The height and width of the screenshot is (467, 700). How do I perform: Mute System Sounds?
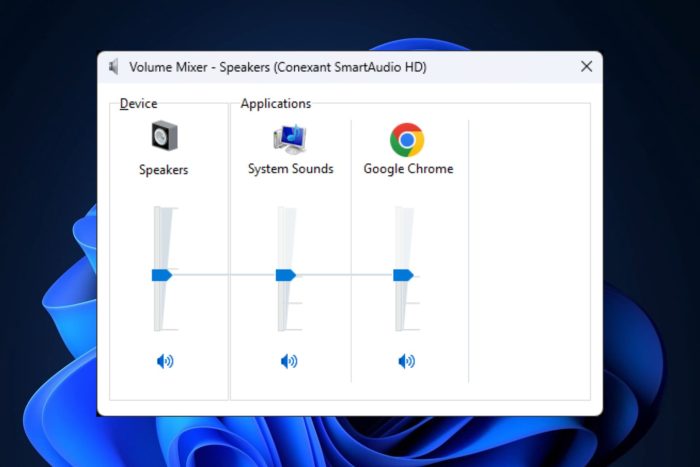(x=289, y=361)
